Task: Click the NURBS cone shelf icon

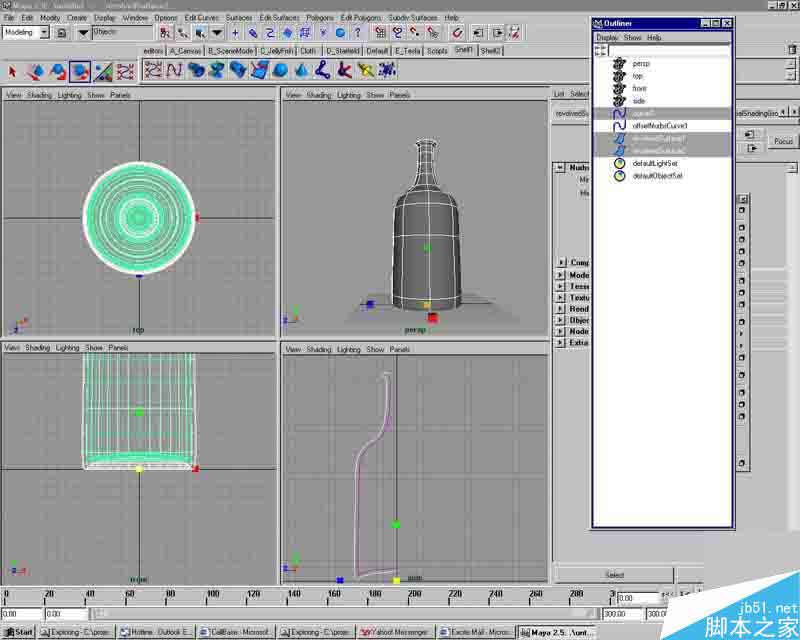Action: click(x=301, y=70)
